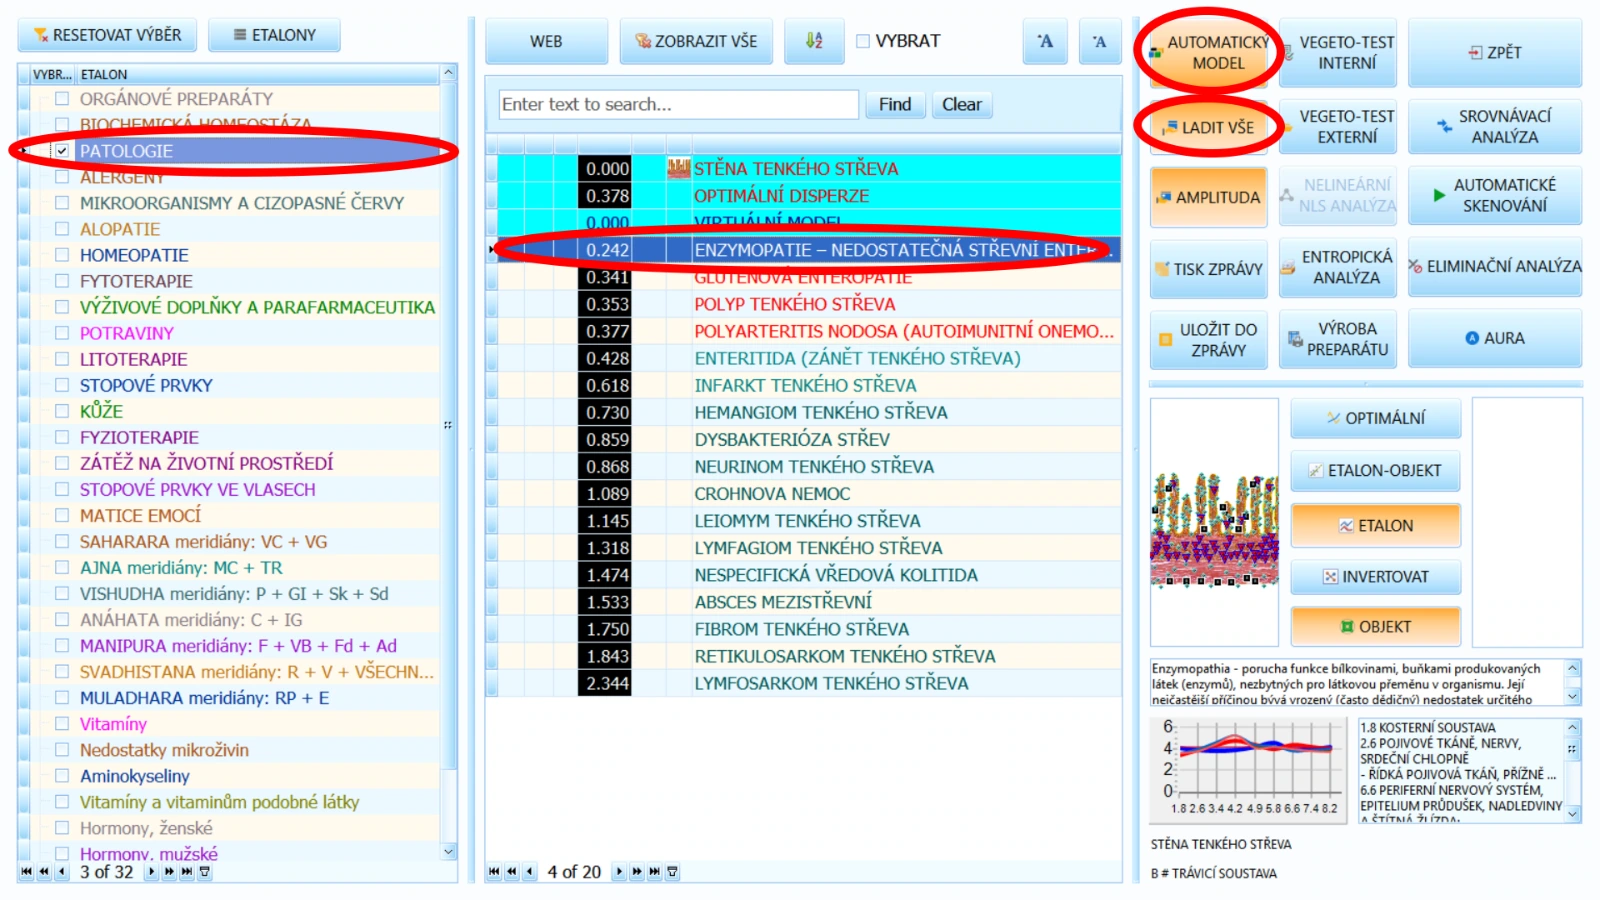Click the down arrow of description text box

(x=1573, y=696)
